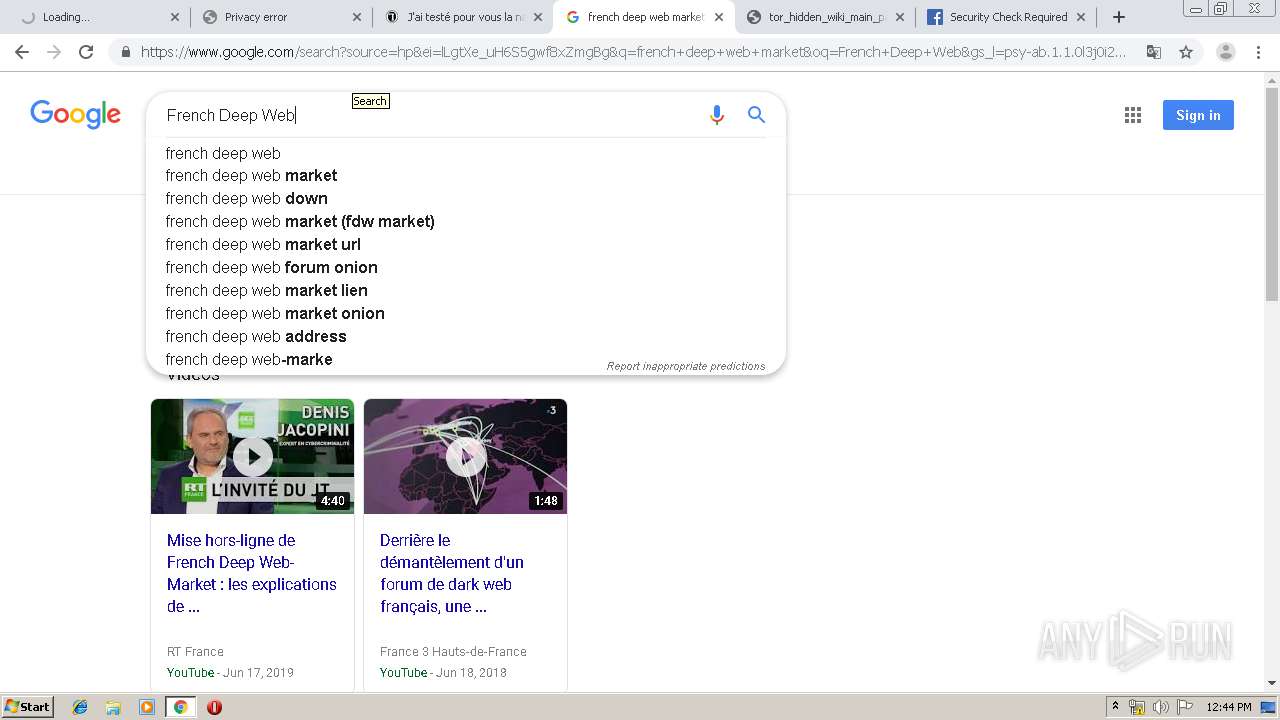Click in the French Deep Web search field
1280x720 pixels.
(430, 115)
